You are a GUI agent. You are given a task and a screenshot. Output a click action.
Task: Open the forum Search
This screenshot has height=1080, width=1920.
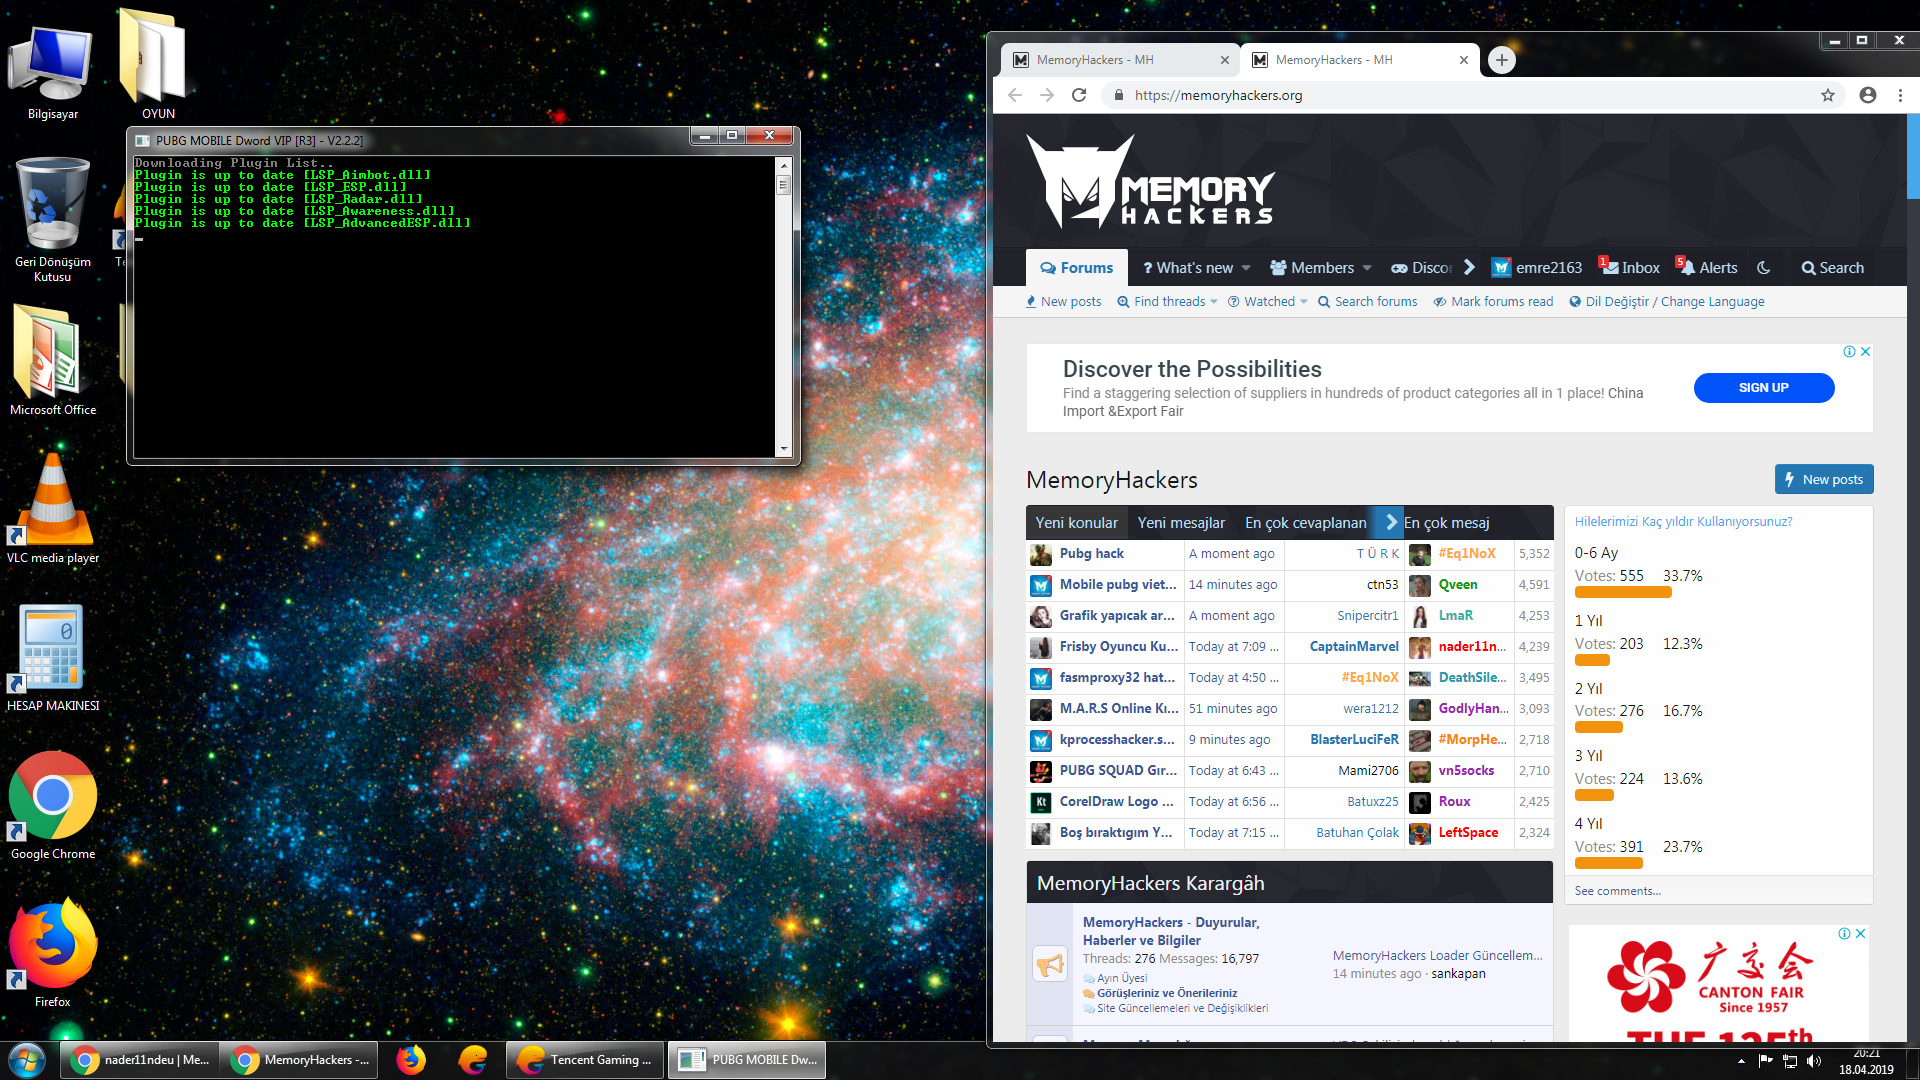1832,268
